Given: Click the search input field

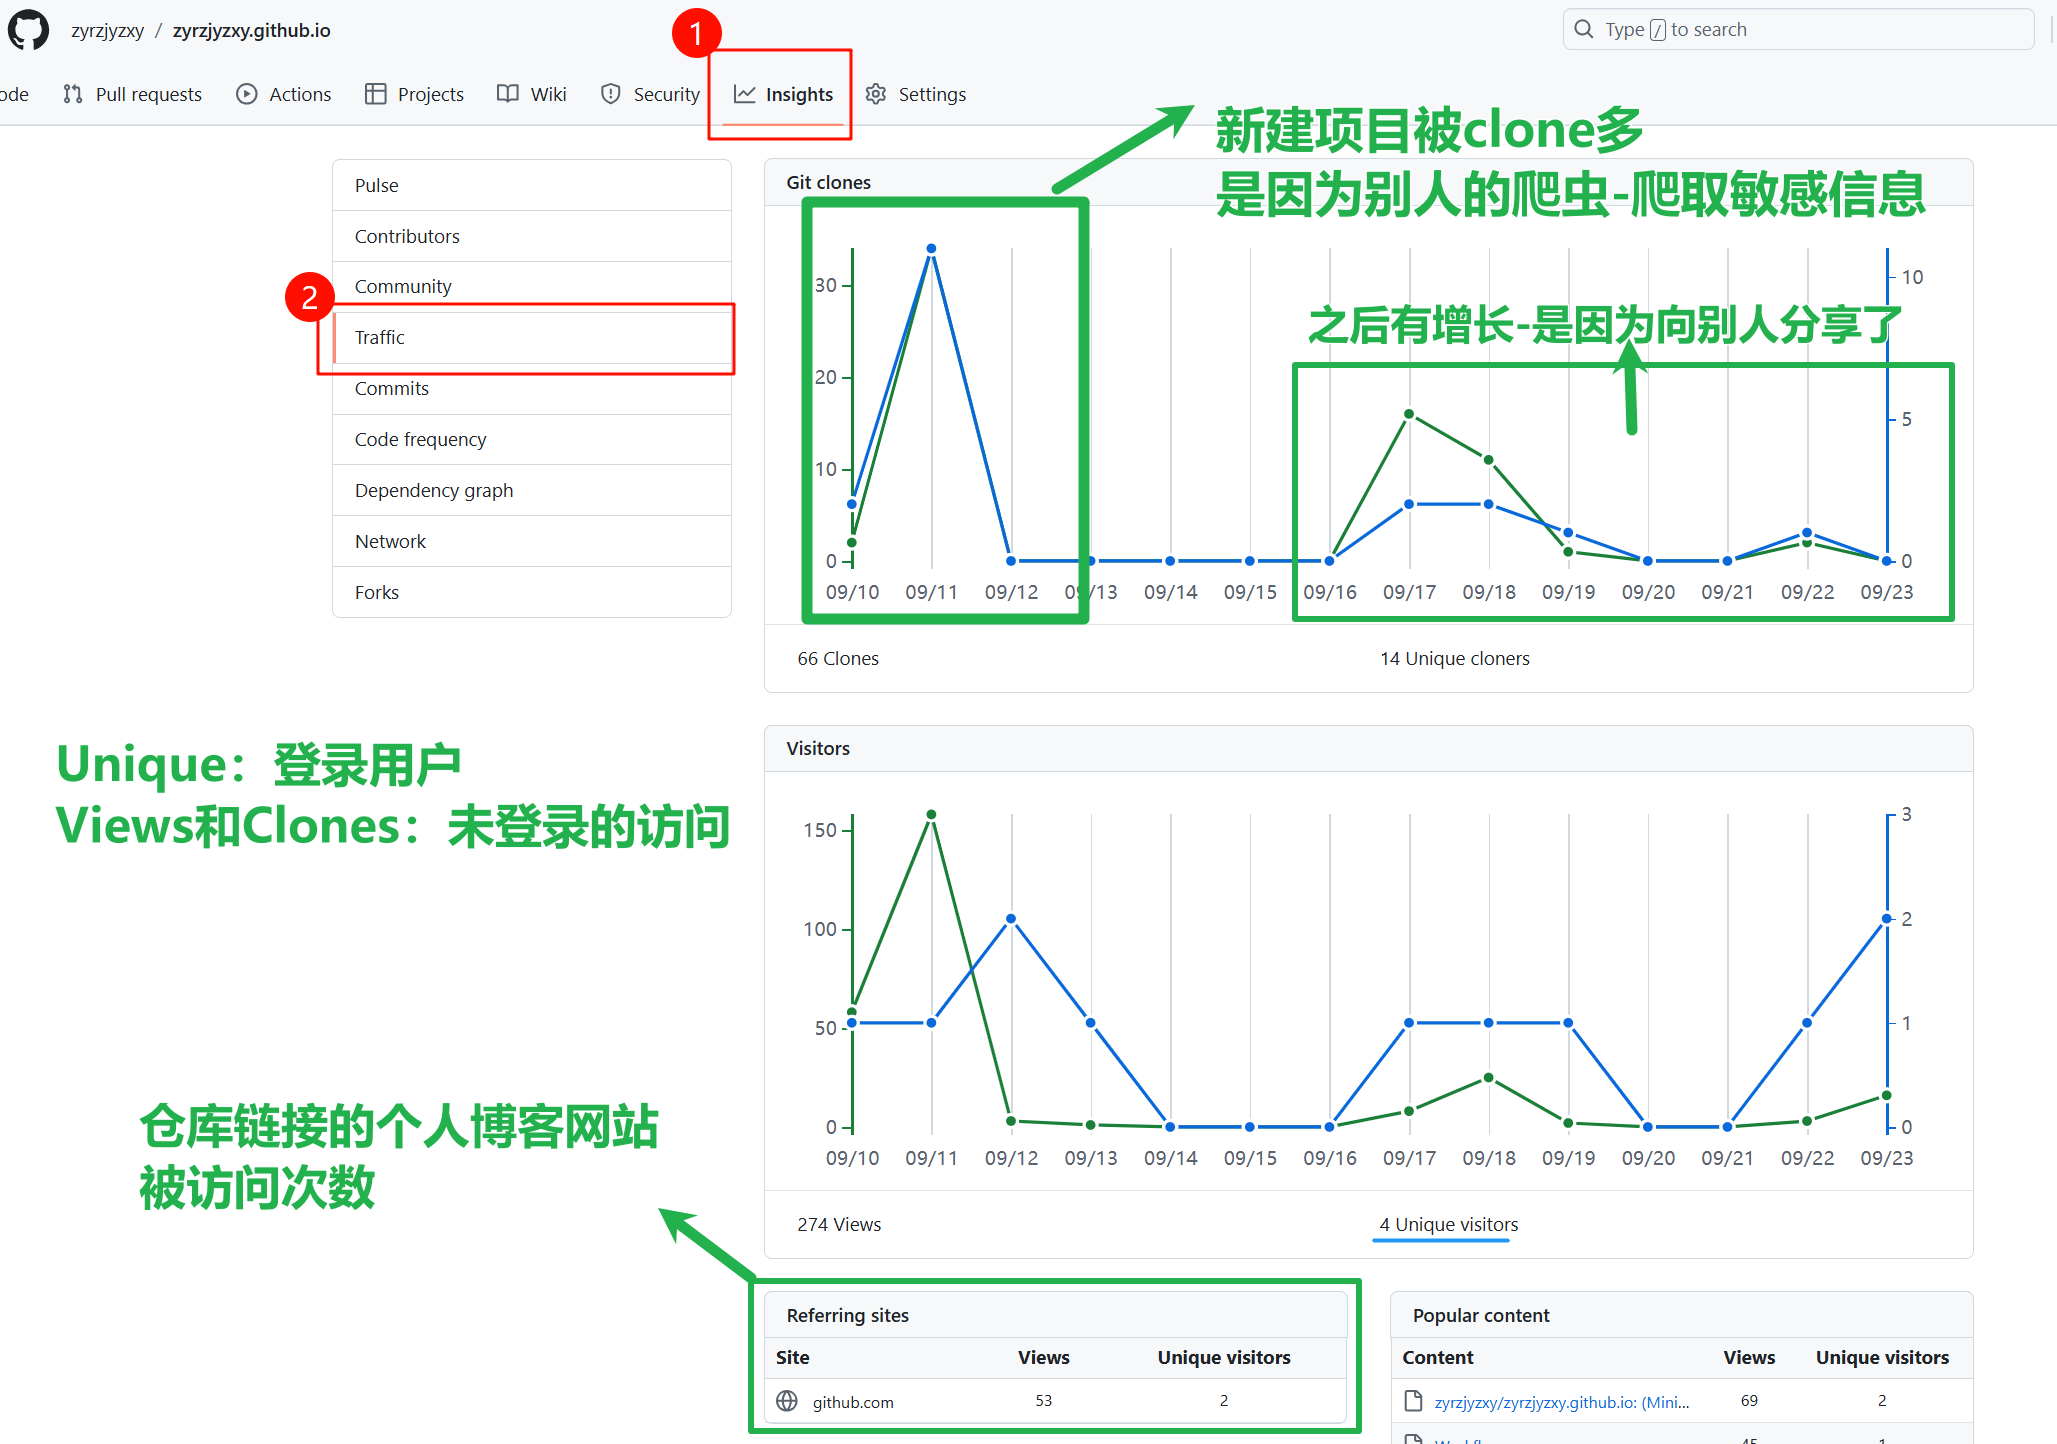Looking at the screenshot, I should (1800, 30).
